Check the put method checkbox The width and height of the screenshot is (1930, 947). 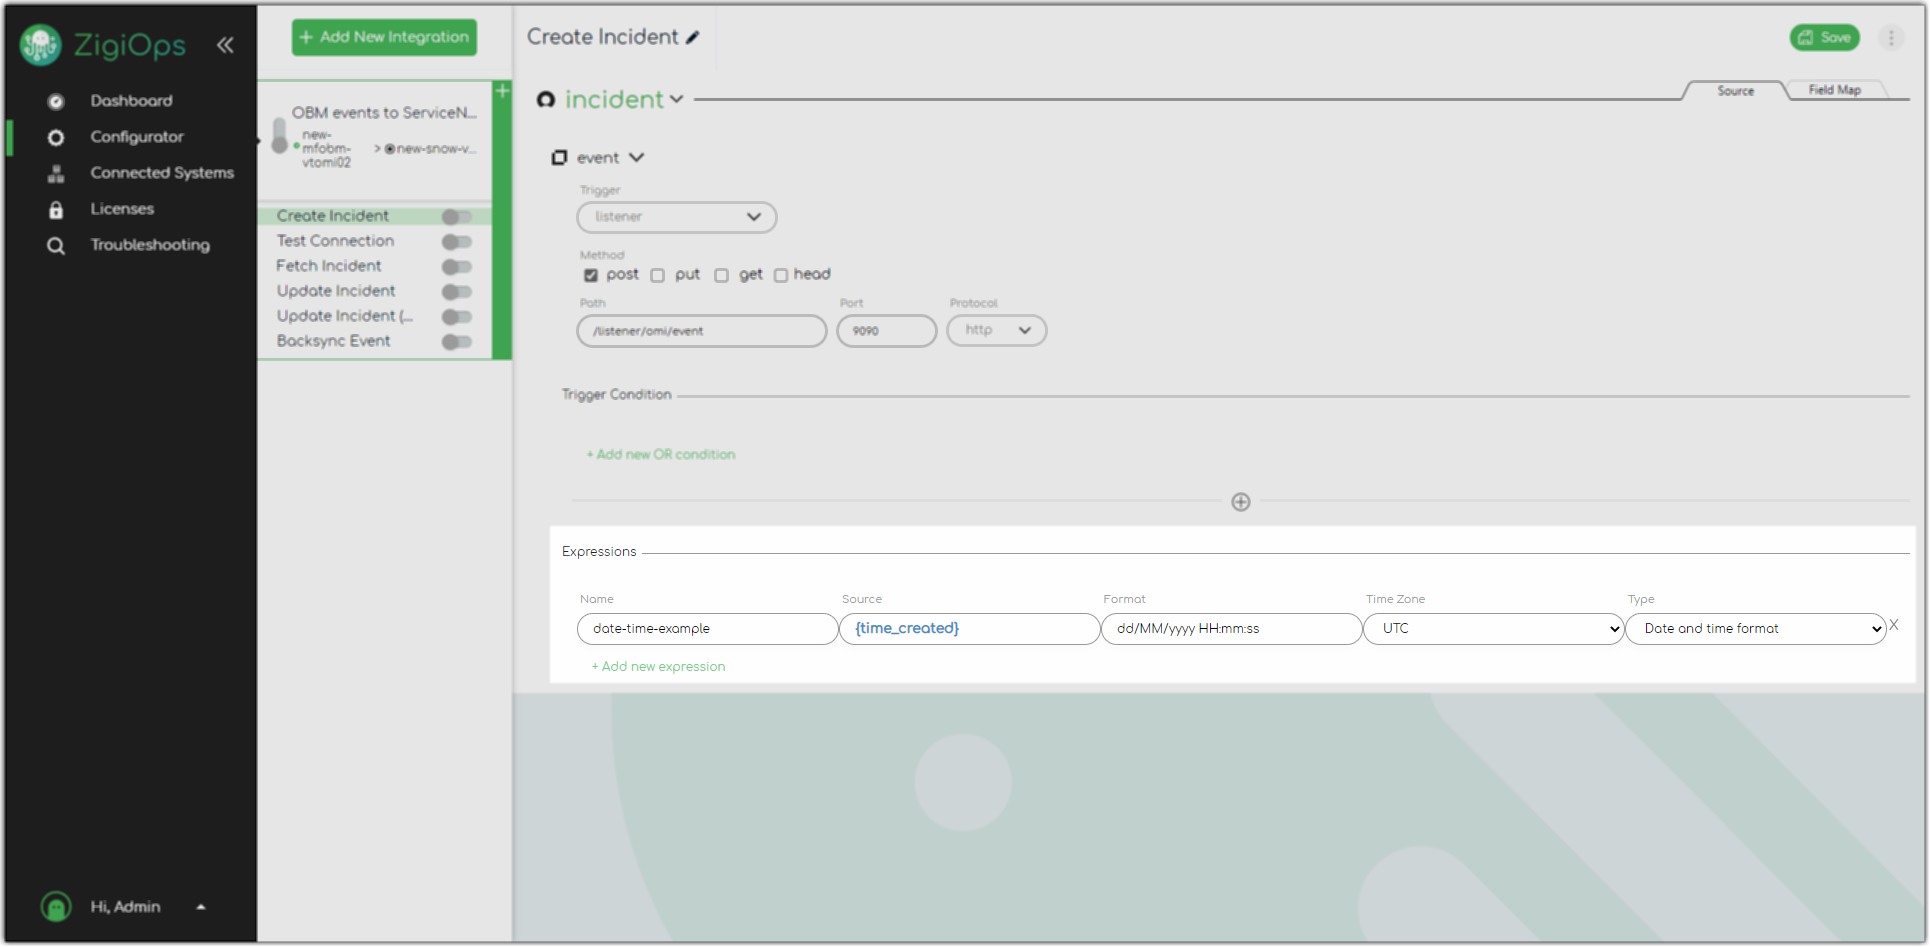(658, 276)
